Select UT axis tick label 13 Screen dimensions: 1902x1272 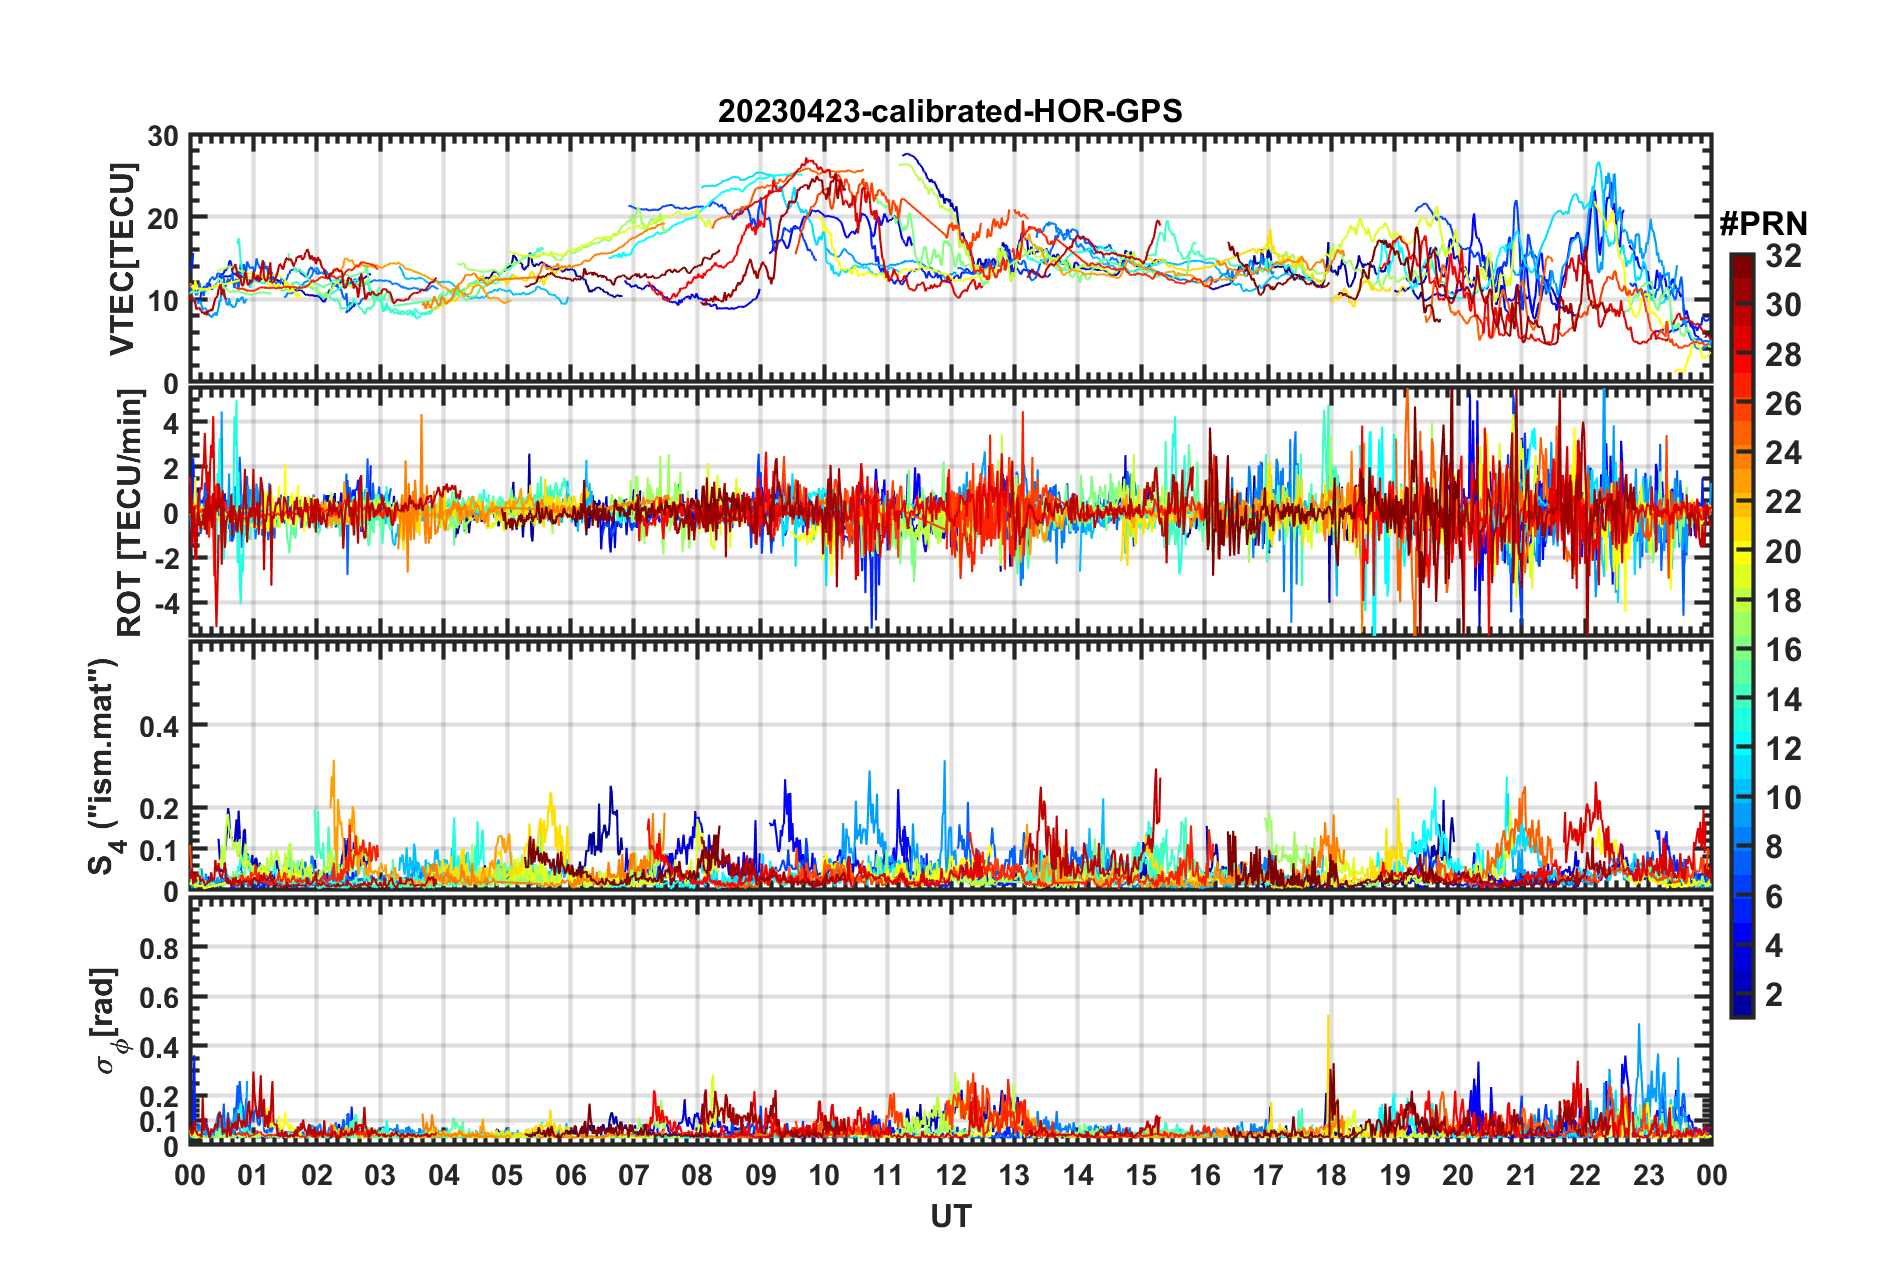coord(1014,1175)
